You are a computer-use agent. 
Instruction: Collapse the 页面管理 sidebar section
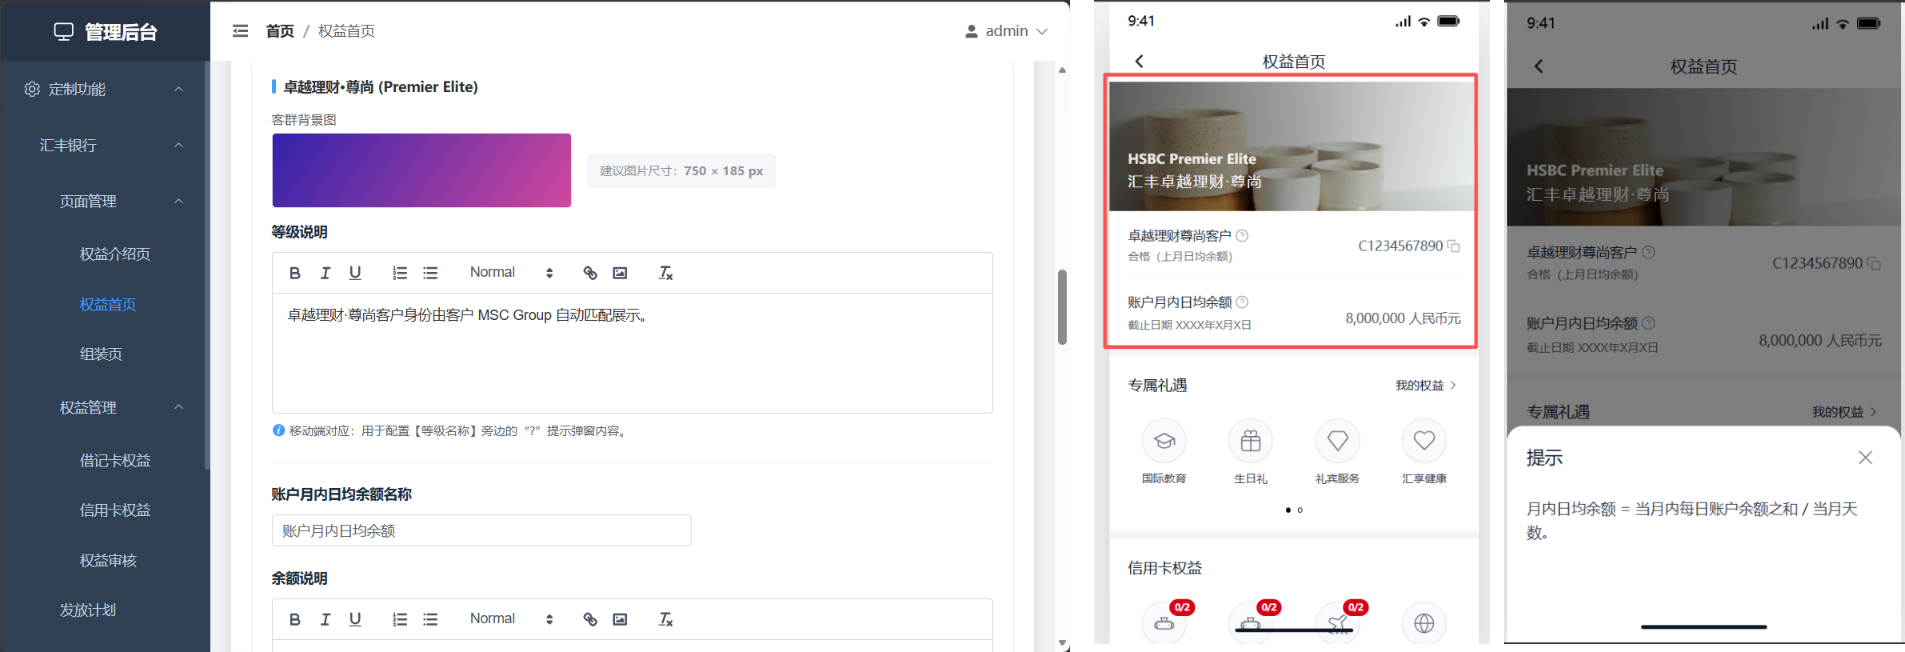pyautogui.click(x=179, y=201)
